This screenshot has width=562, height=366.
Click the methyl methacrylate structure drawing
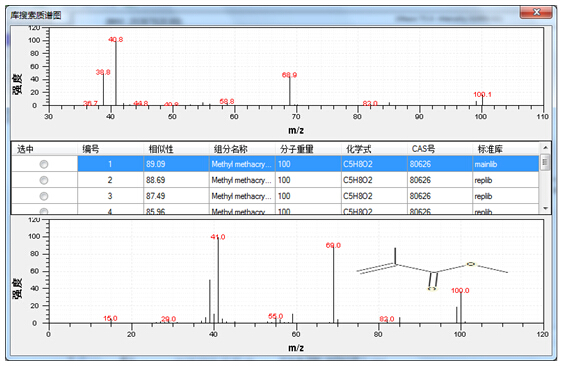(432, 270)
